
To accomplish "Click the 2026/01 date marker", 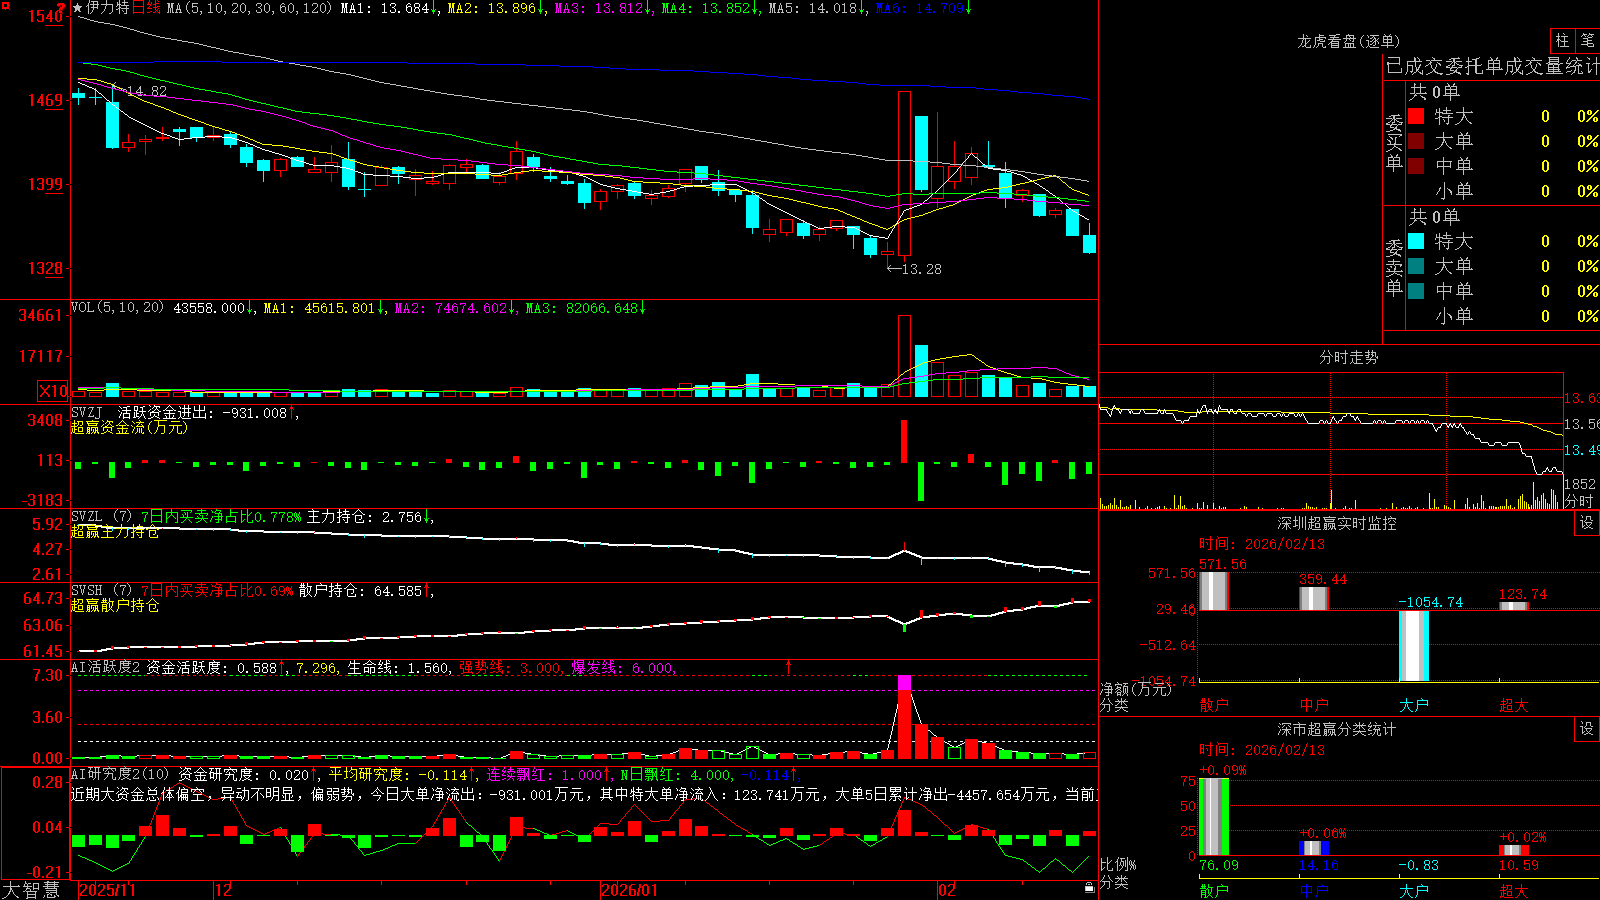I will (629, 890).
